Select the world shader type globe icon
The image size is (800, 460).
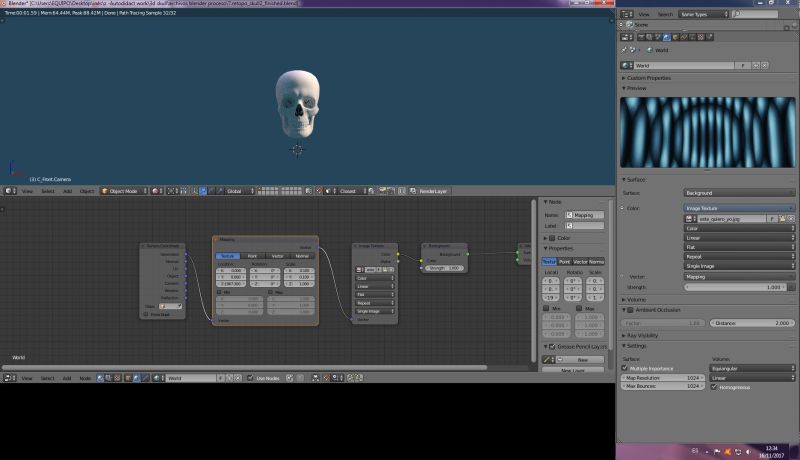(136, 378)
